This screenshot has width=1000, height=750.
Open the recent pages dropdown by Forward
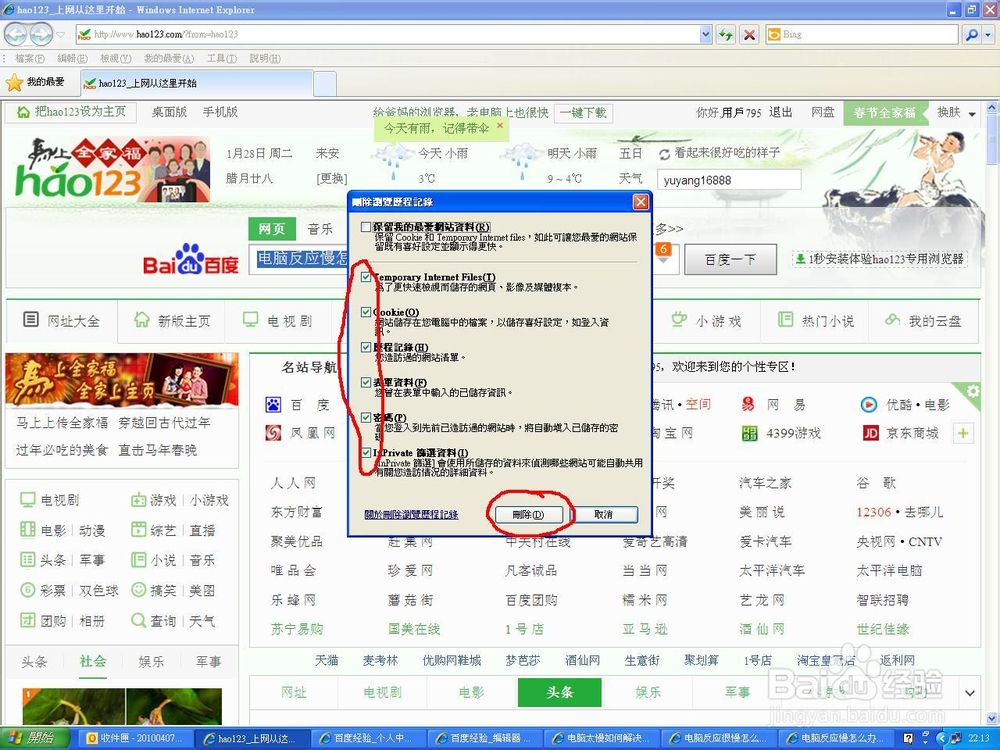61,34
